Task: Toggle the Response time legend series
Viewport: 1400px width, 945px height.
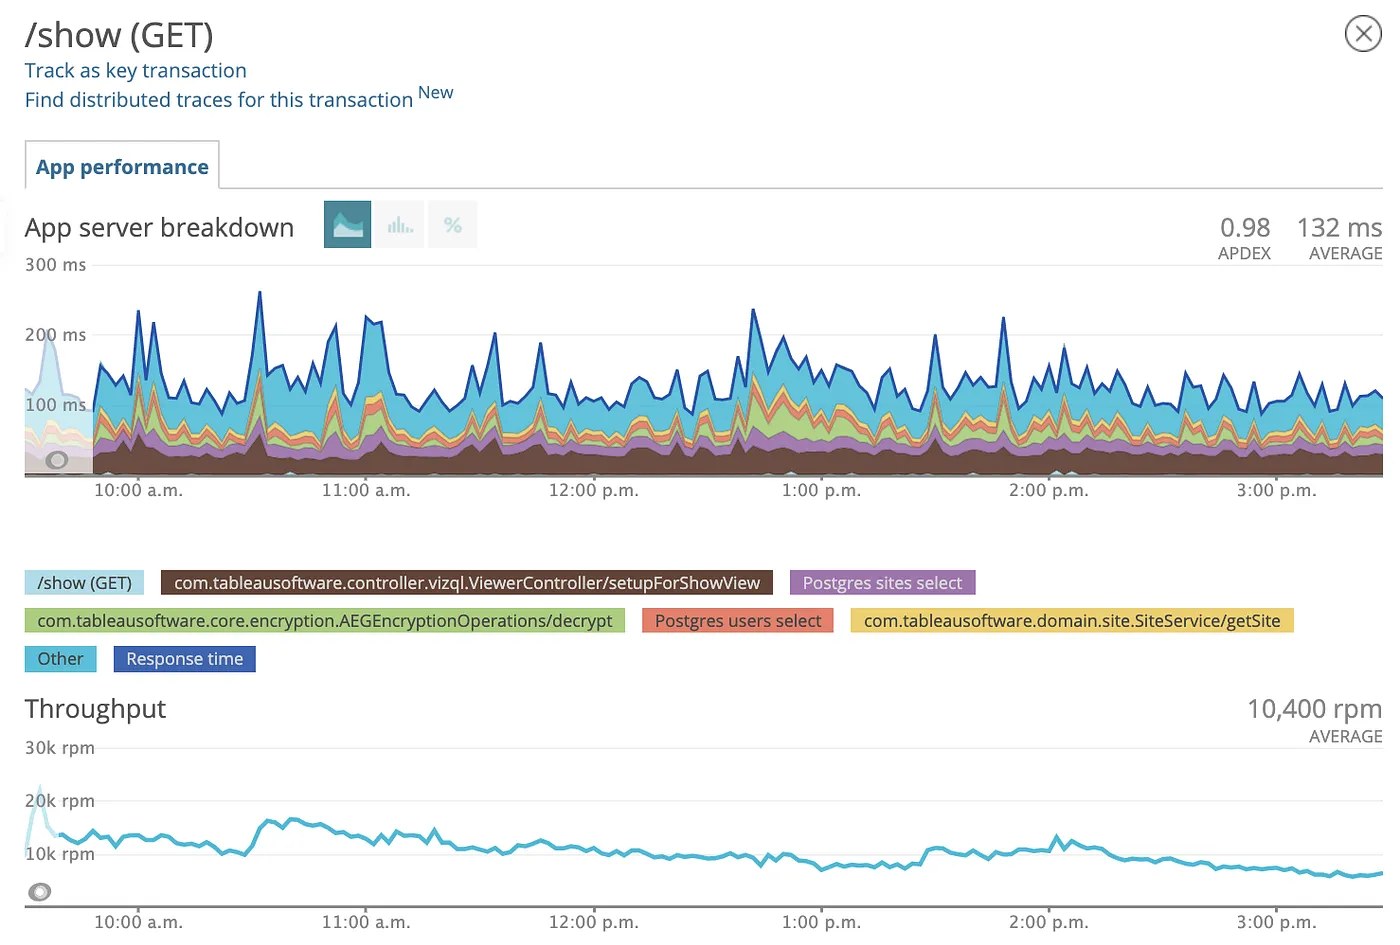Action: [x=184, y=659]
